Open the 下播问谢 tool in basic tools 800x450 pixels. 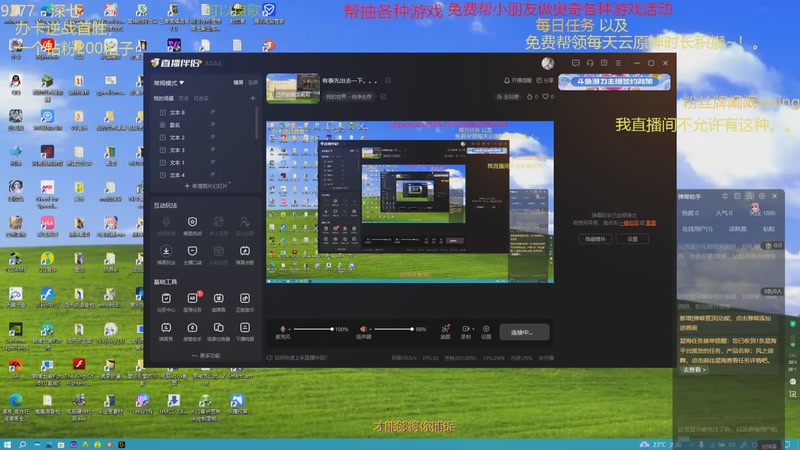tap(245, 331)
